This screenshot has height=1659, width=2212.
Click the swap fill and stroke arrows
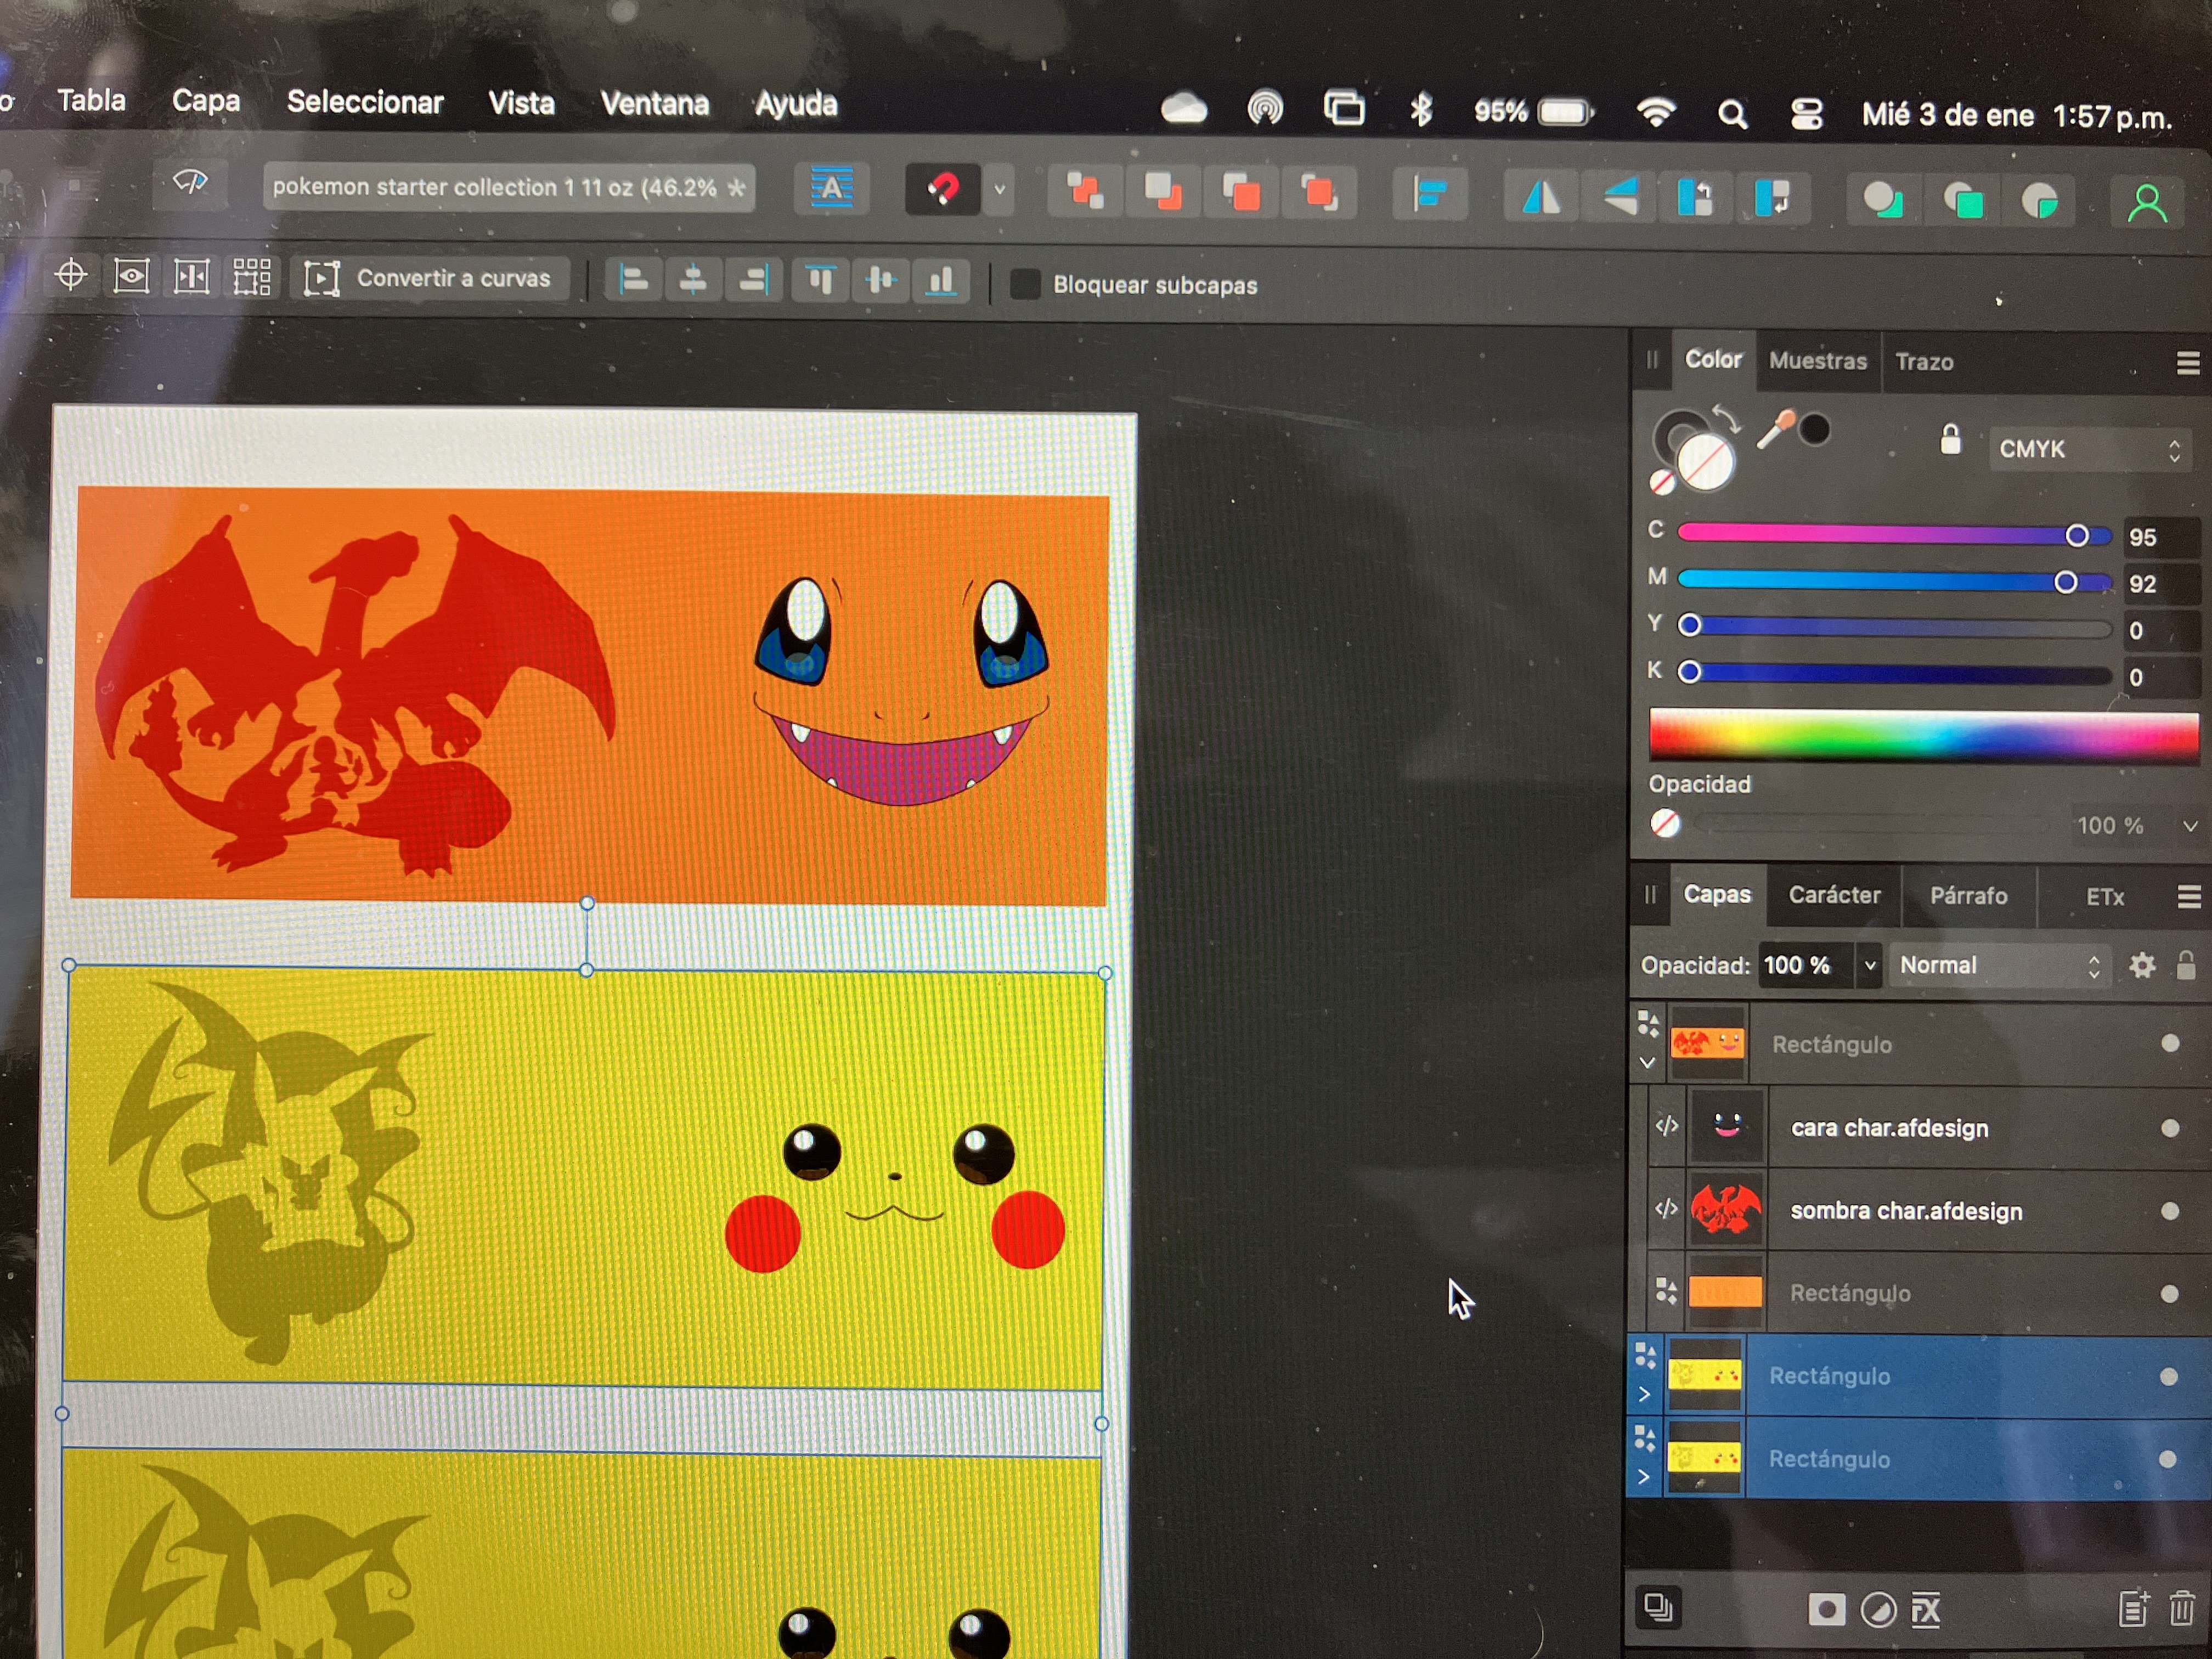1727,418
